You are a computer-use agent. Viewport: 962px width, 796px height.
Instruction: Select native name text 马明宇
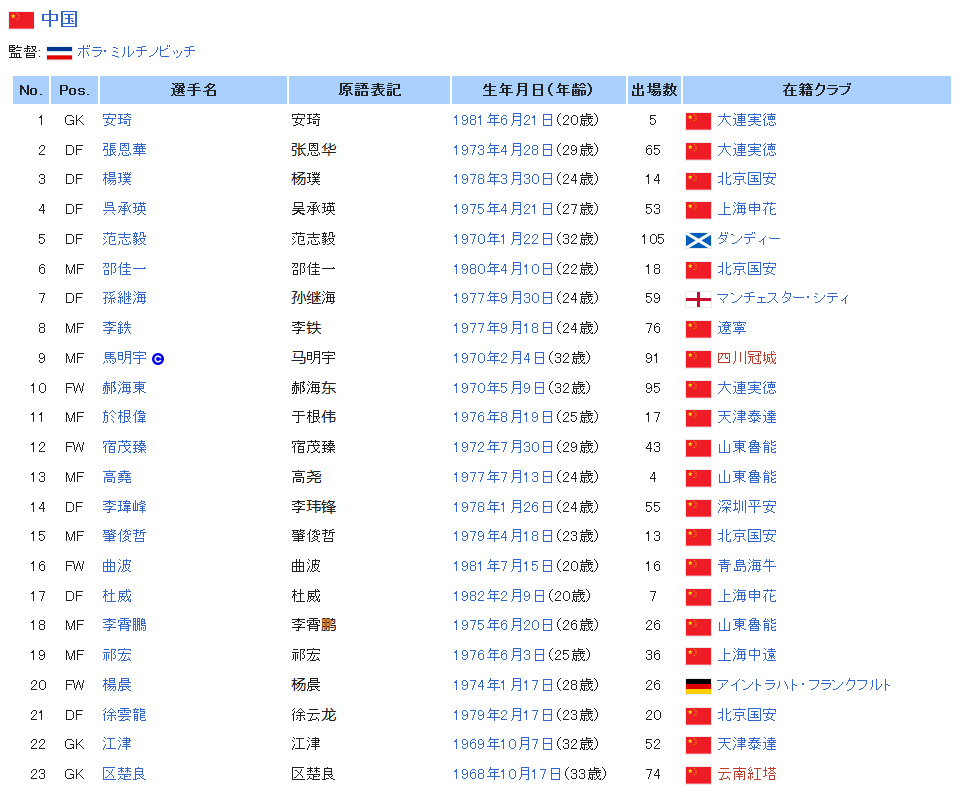(x=313, y=358)
